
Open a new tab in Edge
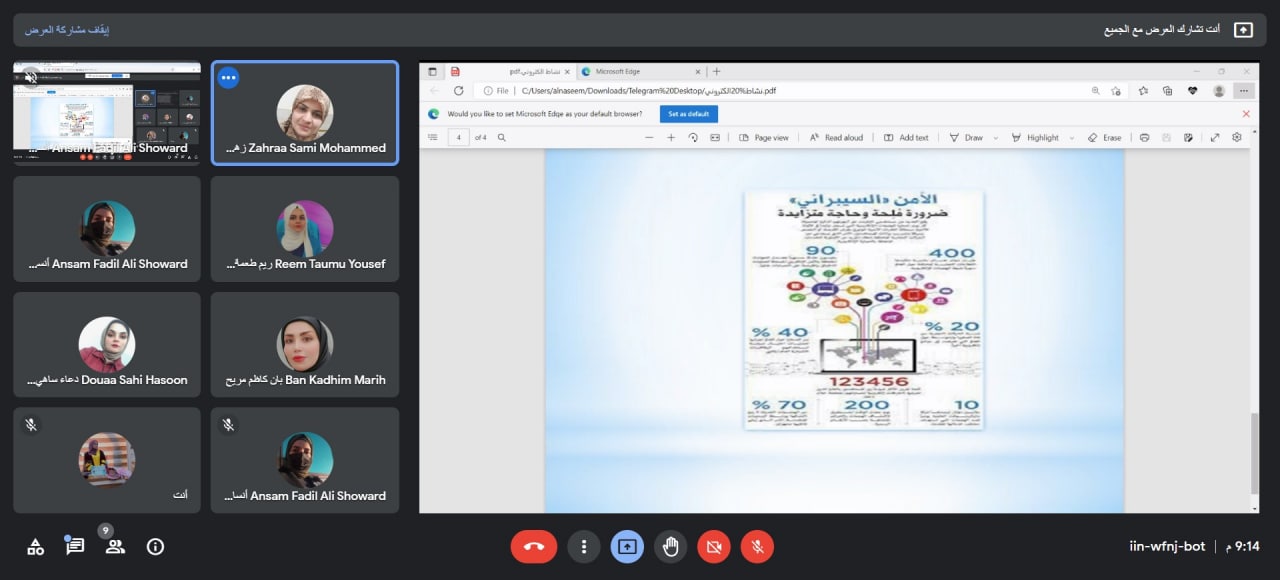click(717, 72)
